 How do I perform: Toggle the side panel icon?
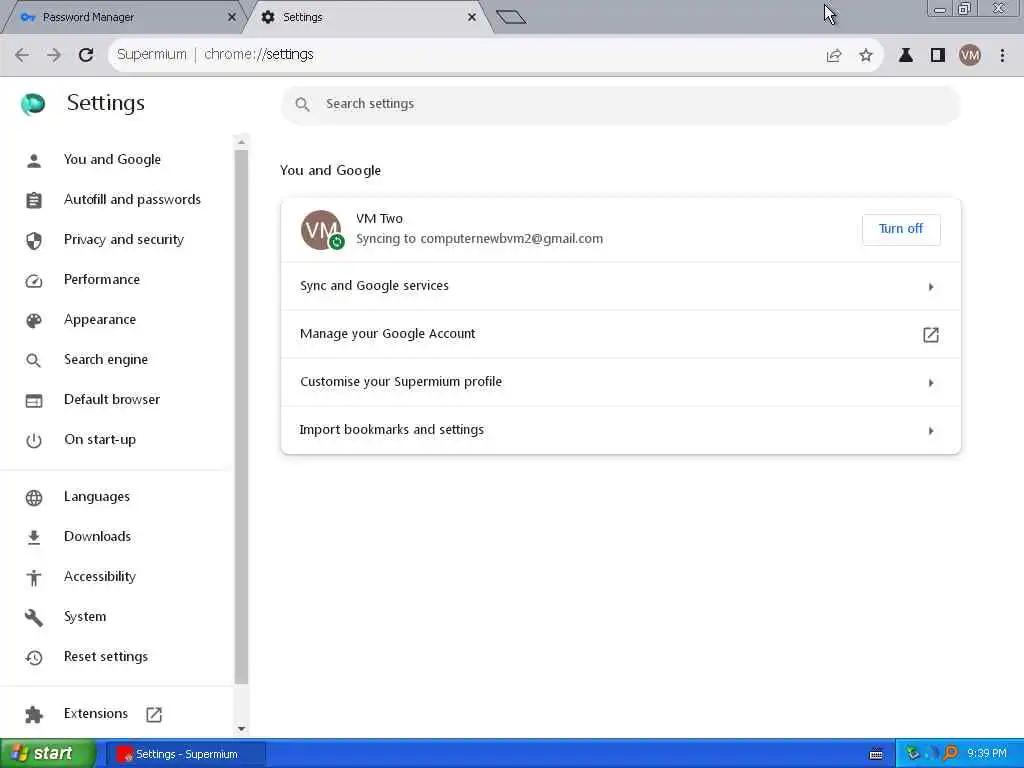(x=938, y=56)
